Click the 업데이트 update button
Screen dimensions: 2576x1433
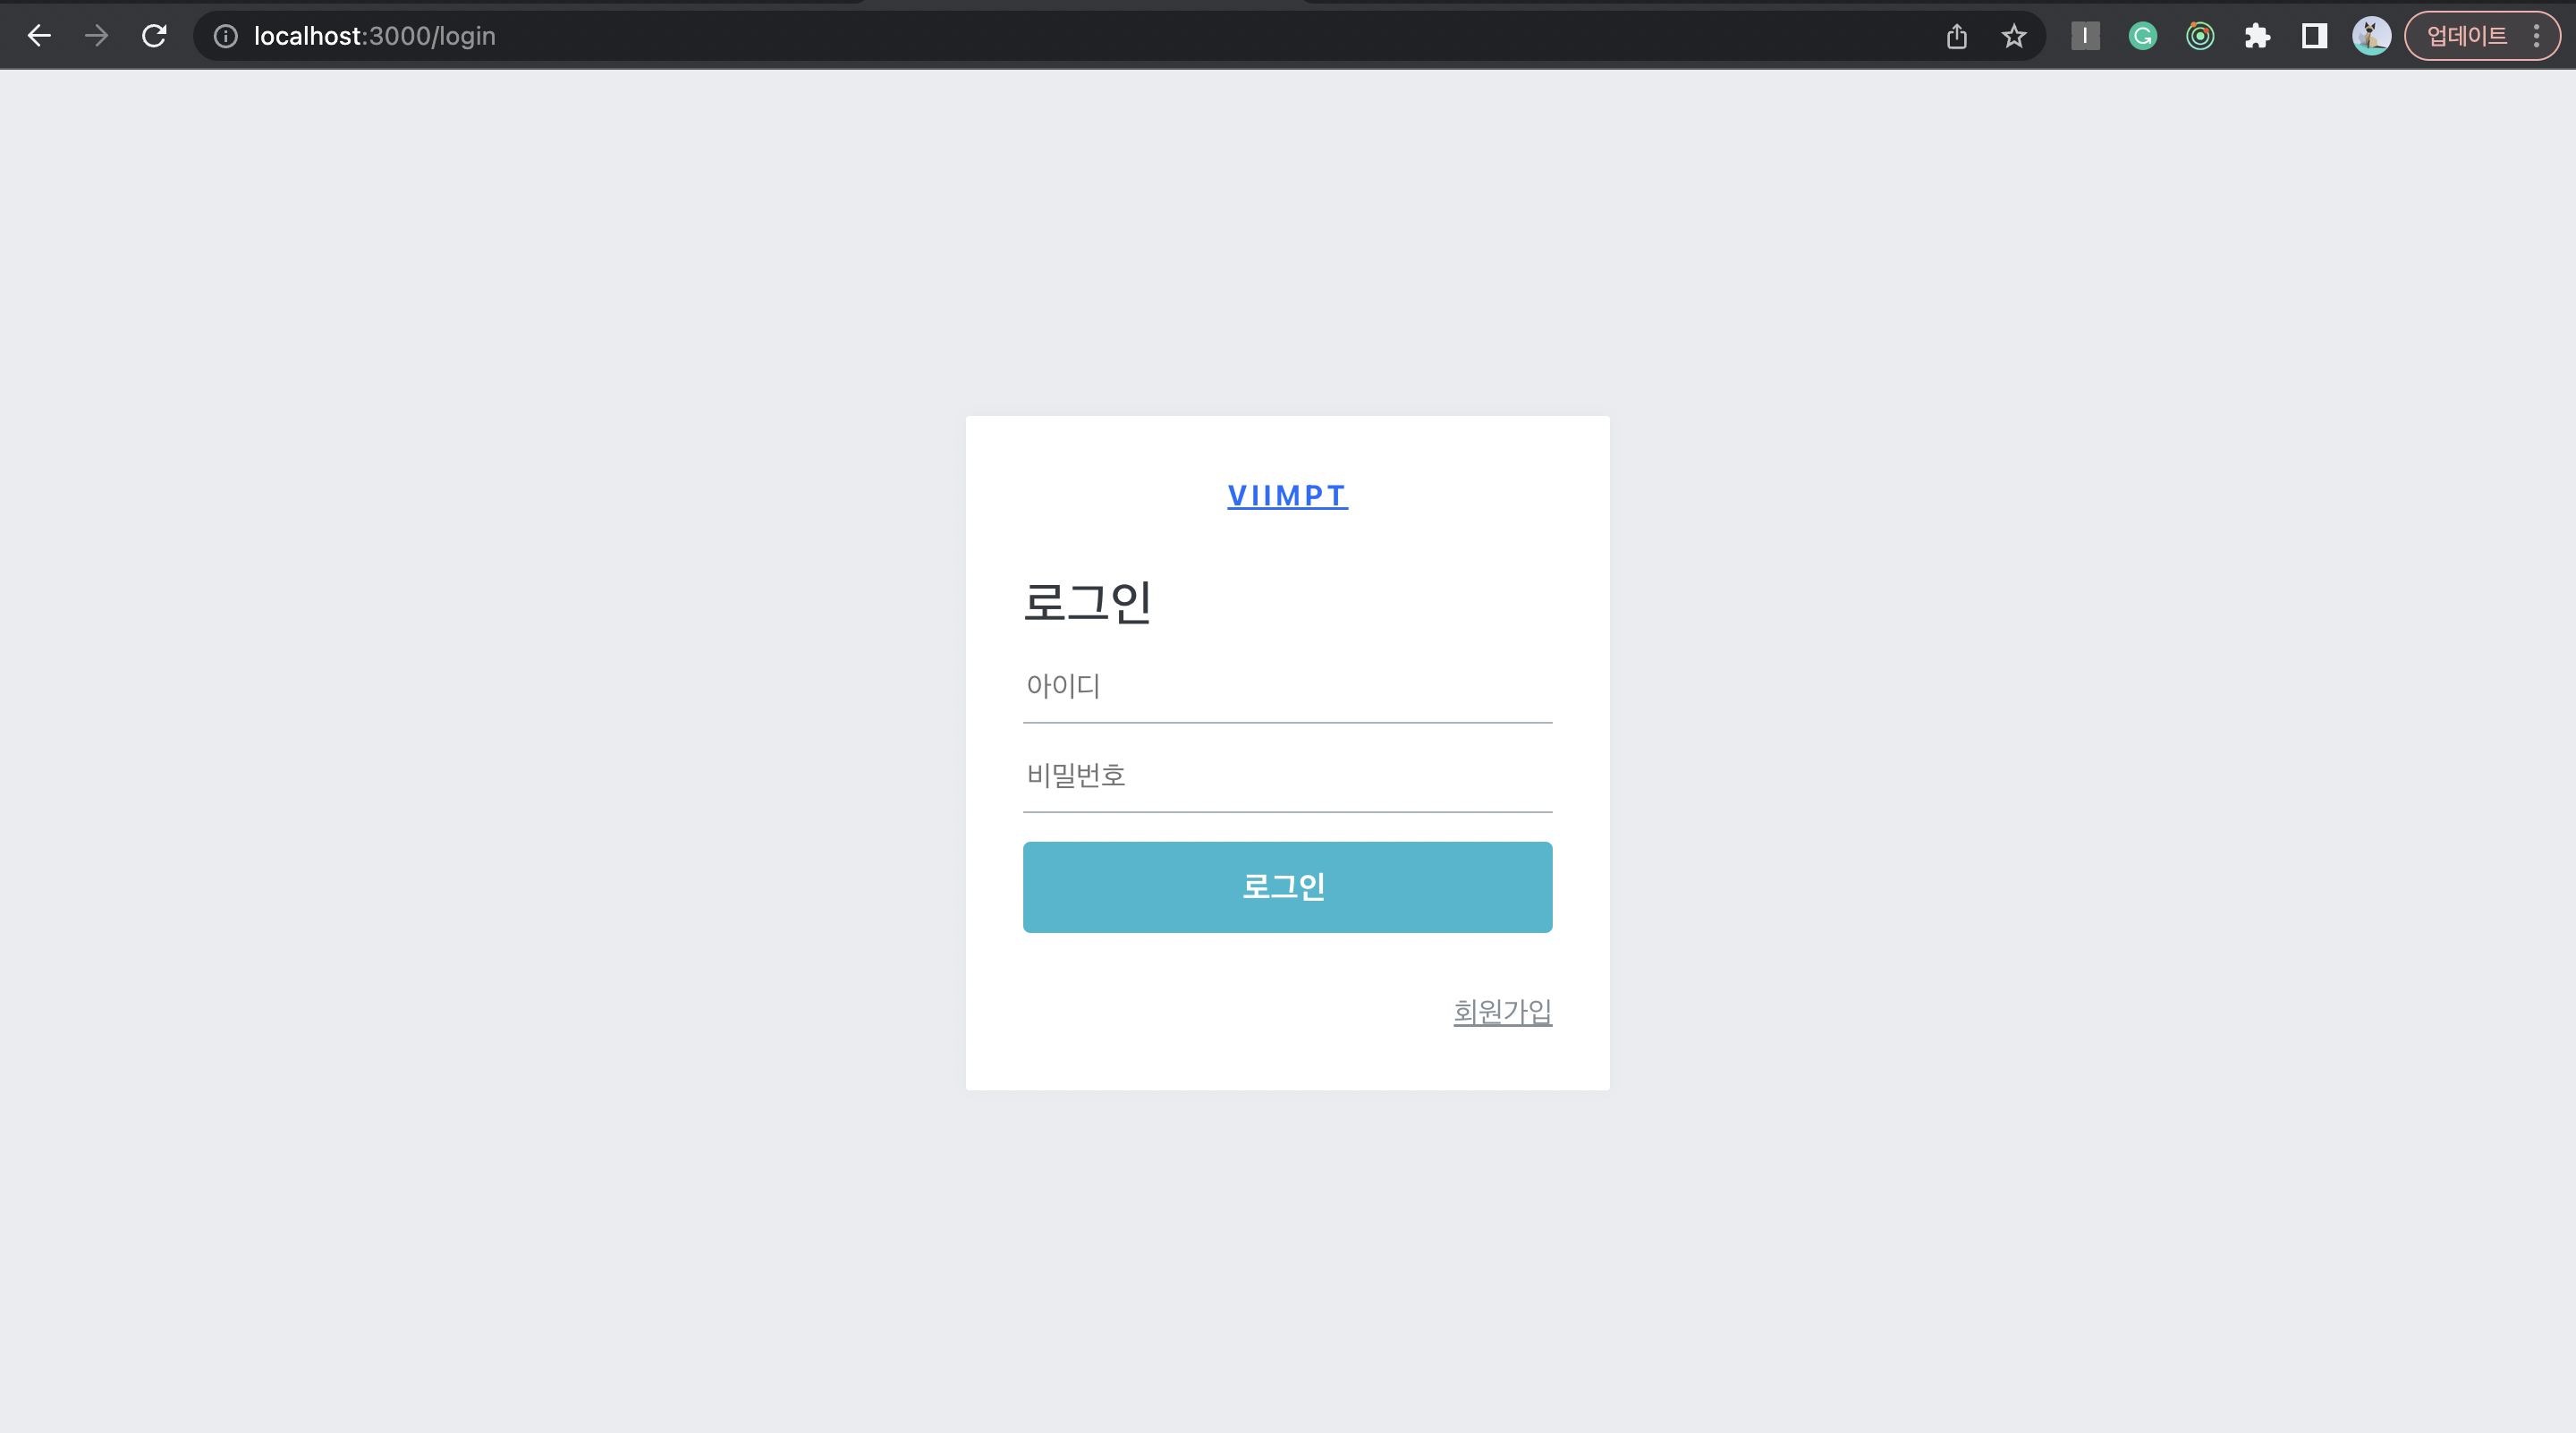2466,36
